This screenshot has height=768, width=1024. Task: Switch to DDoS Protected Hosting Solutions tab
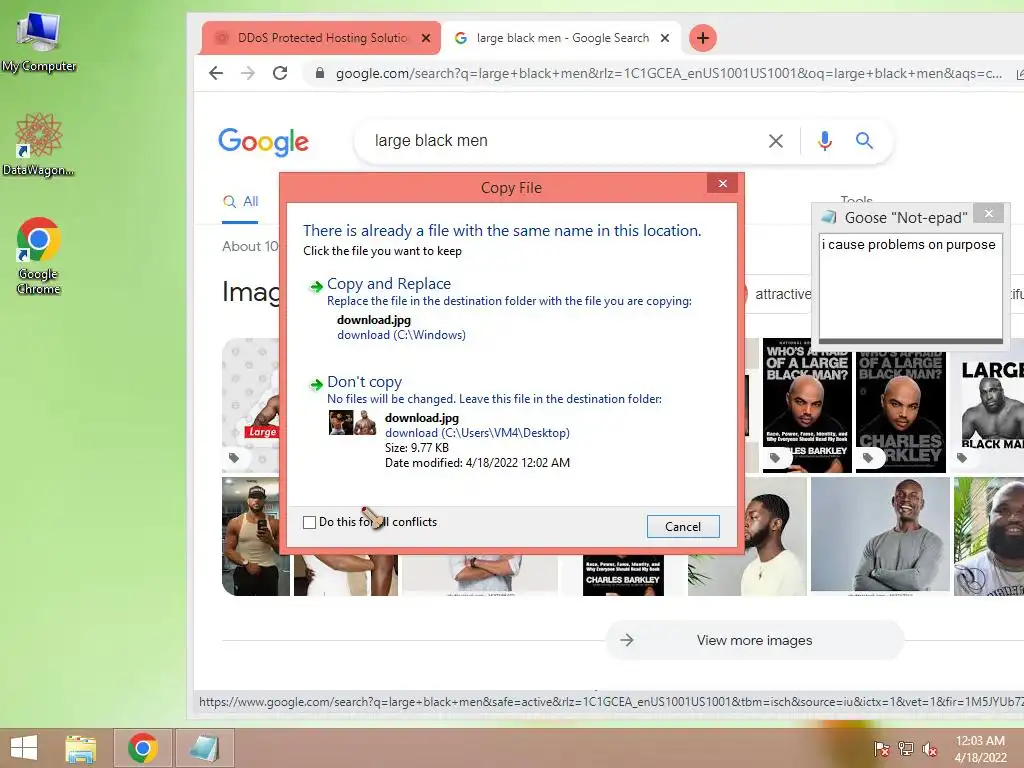click(322, 38)
